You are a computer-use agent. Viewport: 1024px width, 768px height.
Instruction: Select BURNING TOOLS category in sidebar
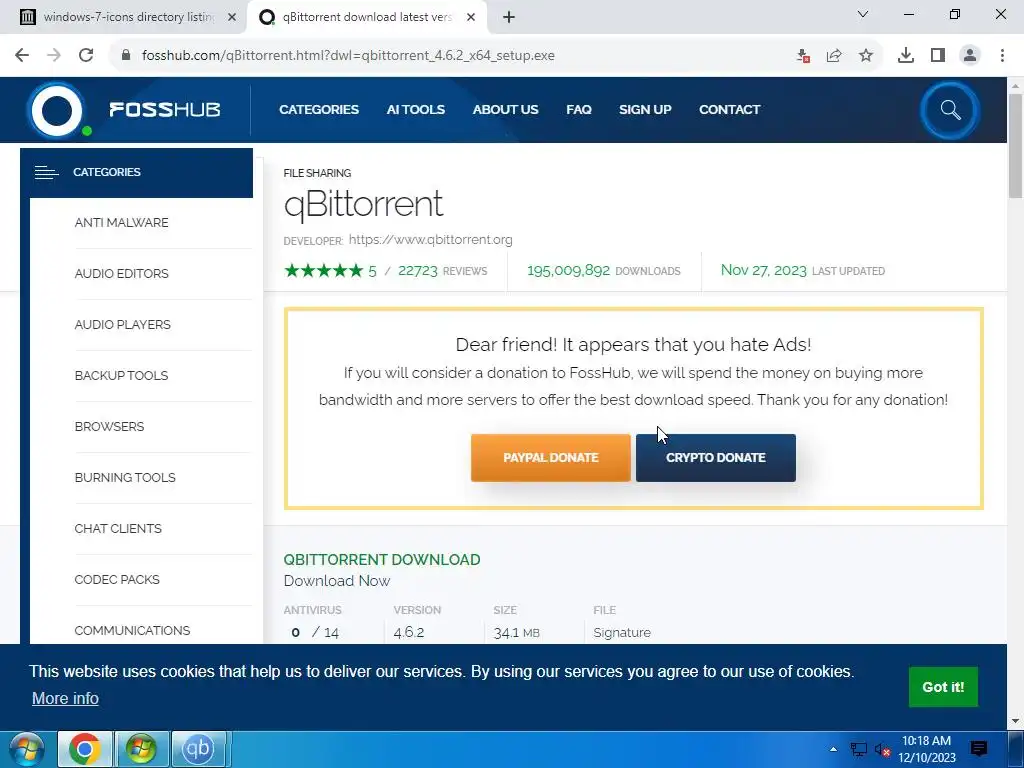click(125, 477)
